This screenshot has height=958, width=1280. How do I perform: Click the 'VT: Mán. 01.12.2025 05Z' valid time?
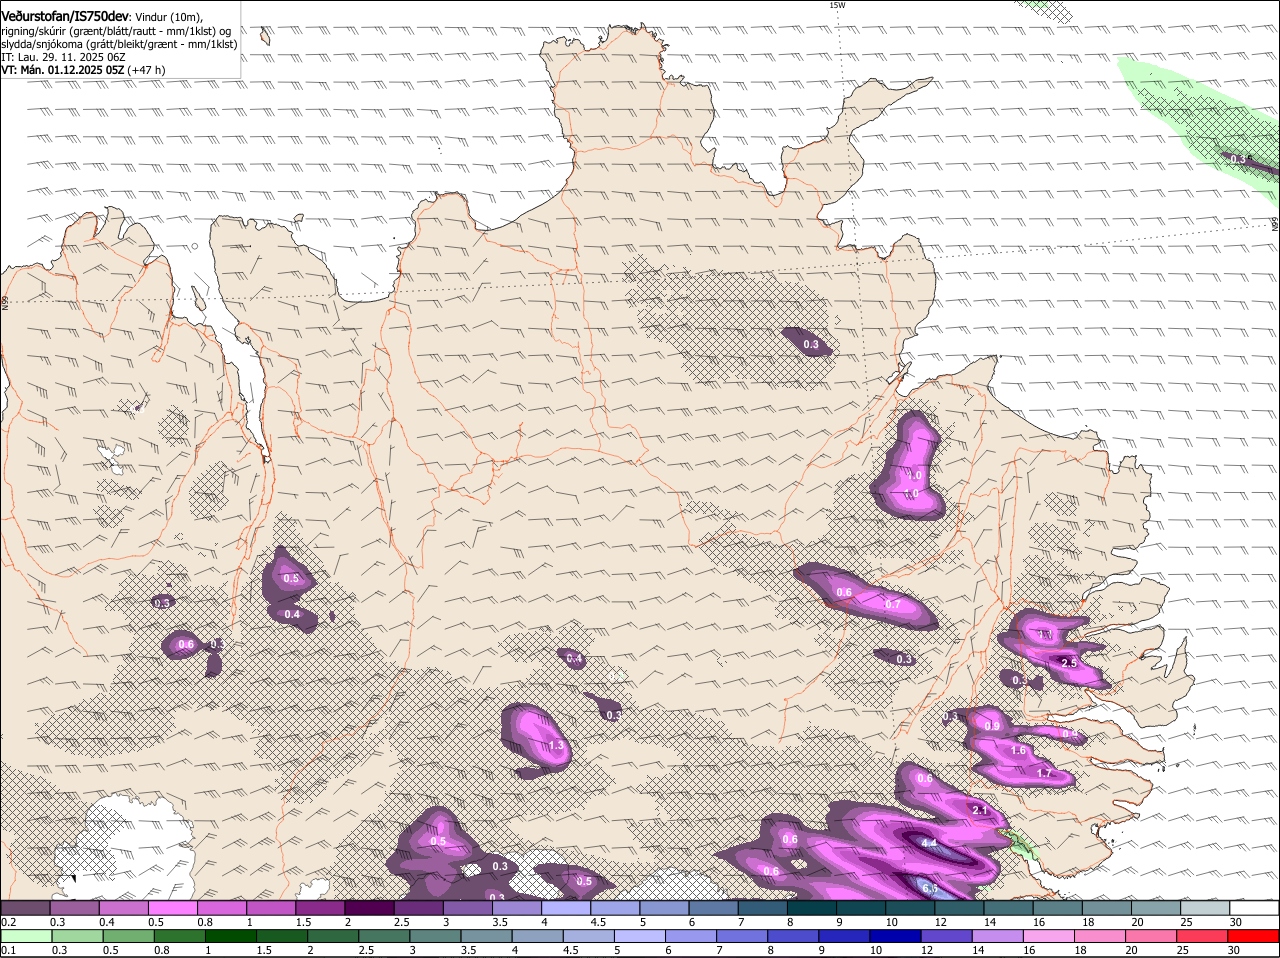coord(63,70)
